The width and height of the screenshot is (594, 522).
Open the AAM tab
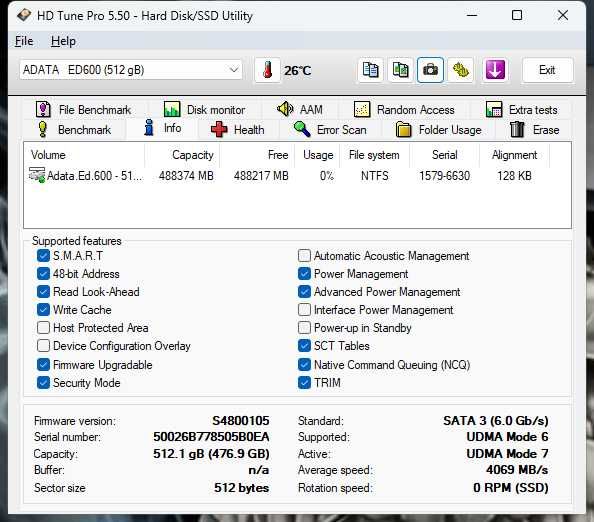pyautogui.click(x=300, y=109)
